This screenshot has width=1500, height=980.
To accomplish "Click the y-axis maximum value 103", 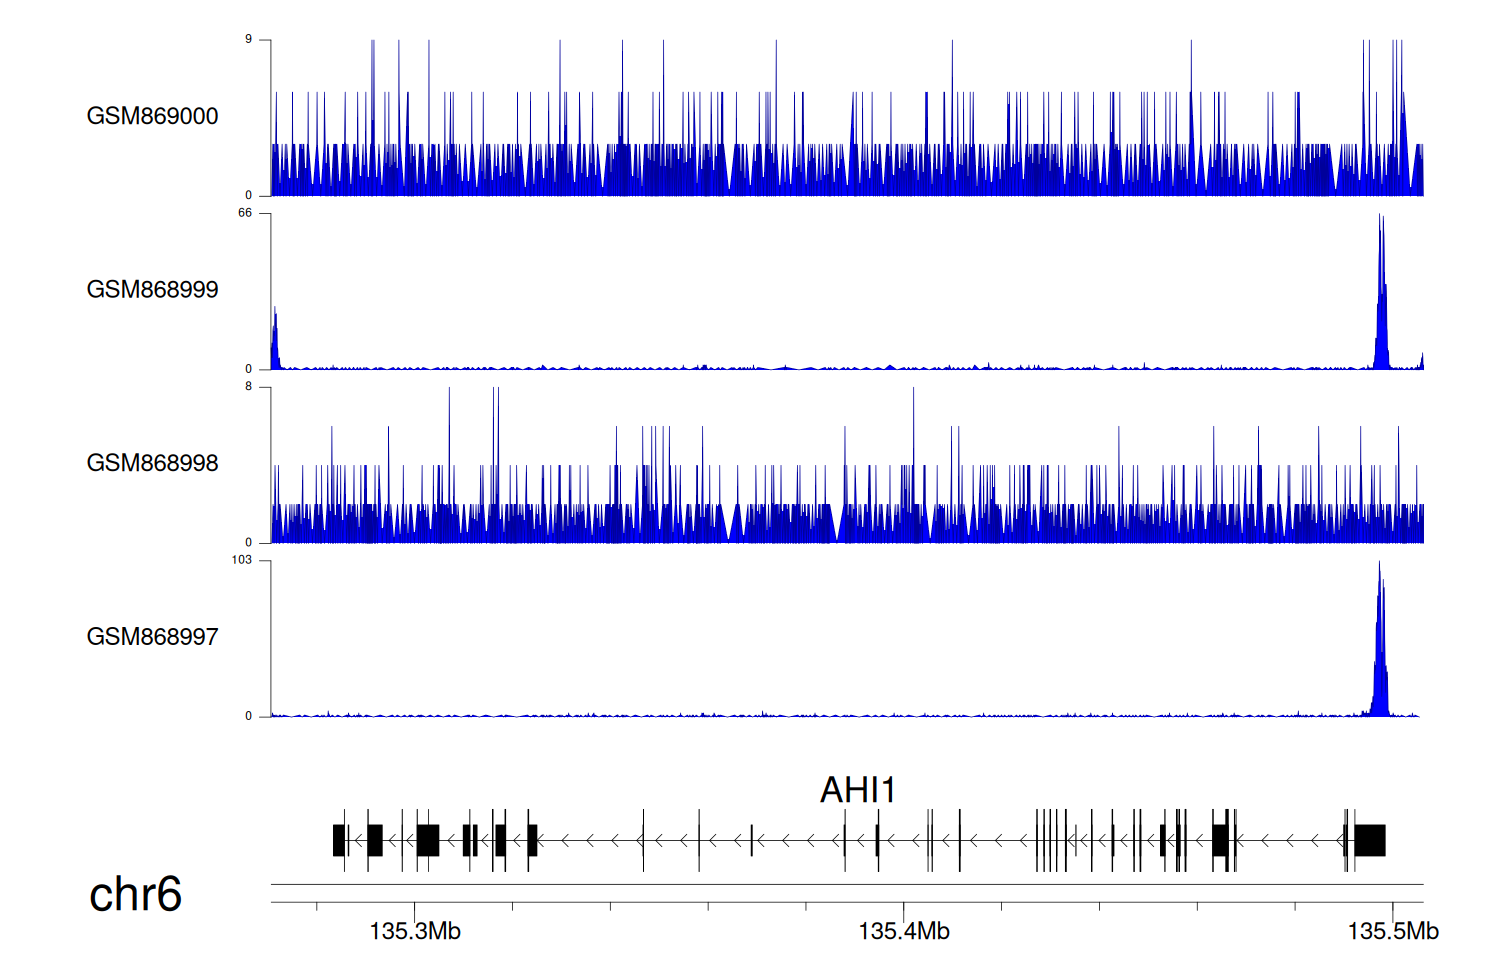I will click(241, 560).
